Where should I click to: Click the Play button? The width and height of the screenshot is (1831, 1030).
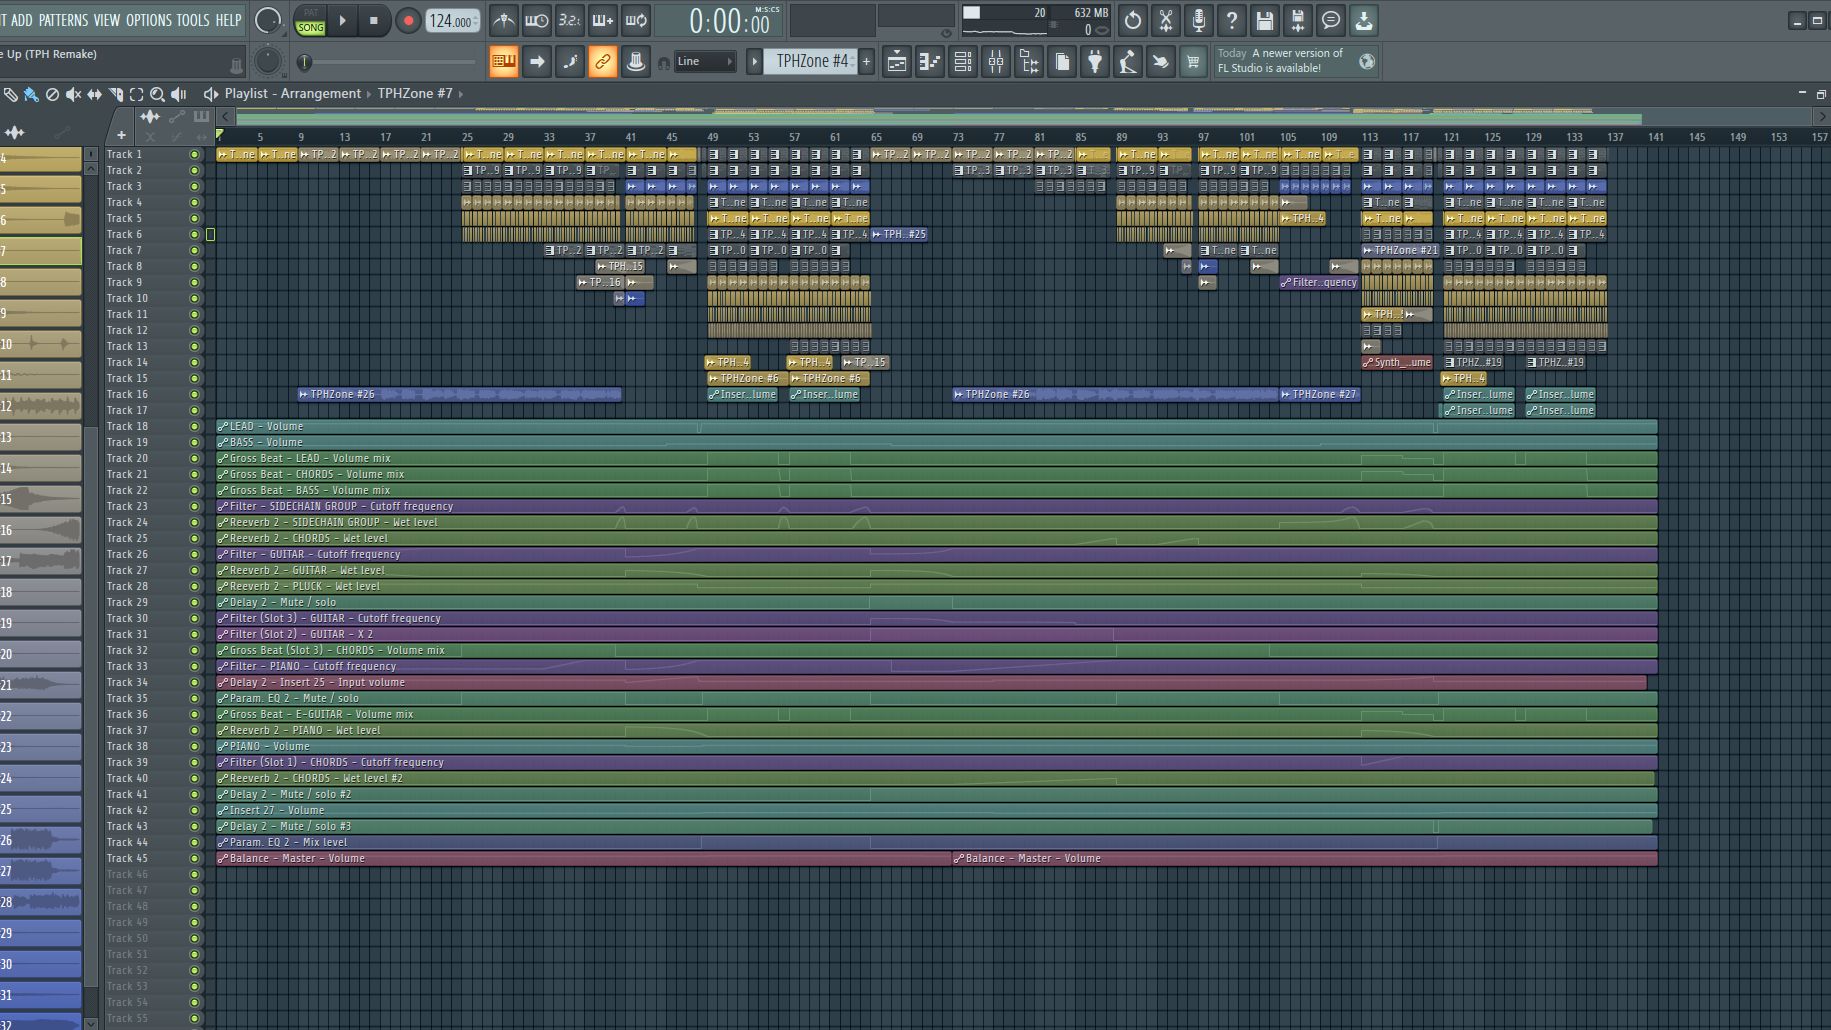coord(342,20)
